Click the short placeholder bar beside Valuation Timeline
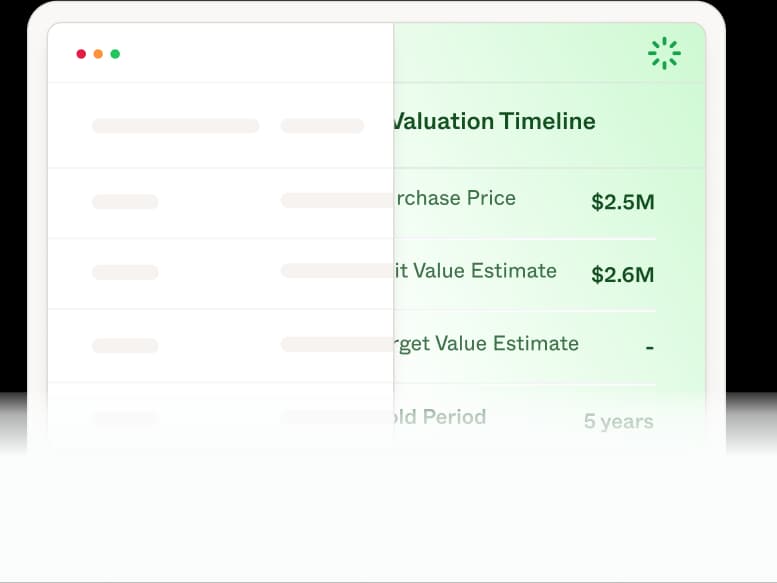777x583 pixels. pyautogui.click(x=322, y=126)
